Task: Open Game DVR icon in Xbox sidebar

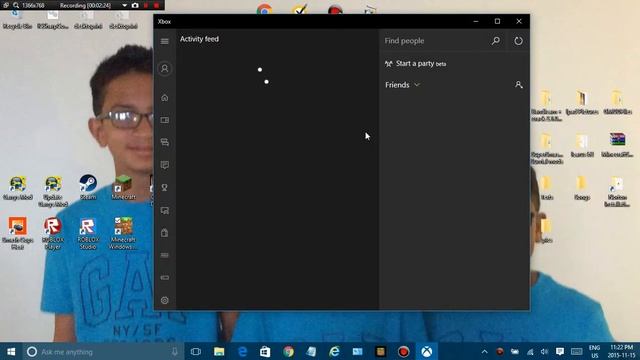Action: pos(164,211)
